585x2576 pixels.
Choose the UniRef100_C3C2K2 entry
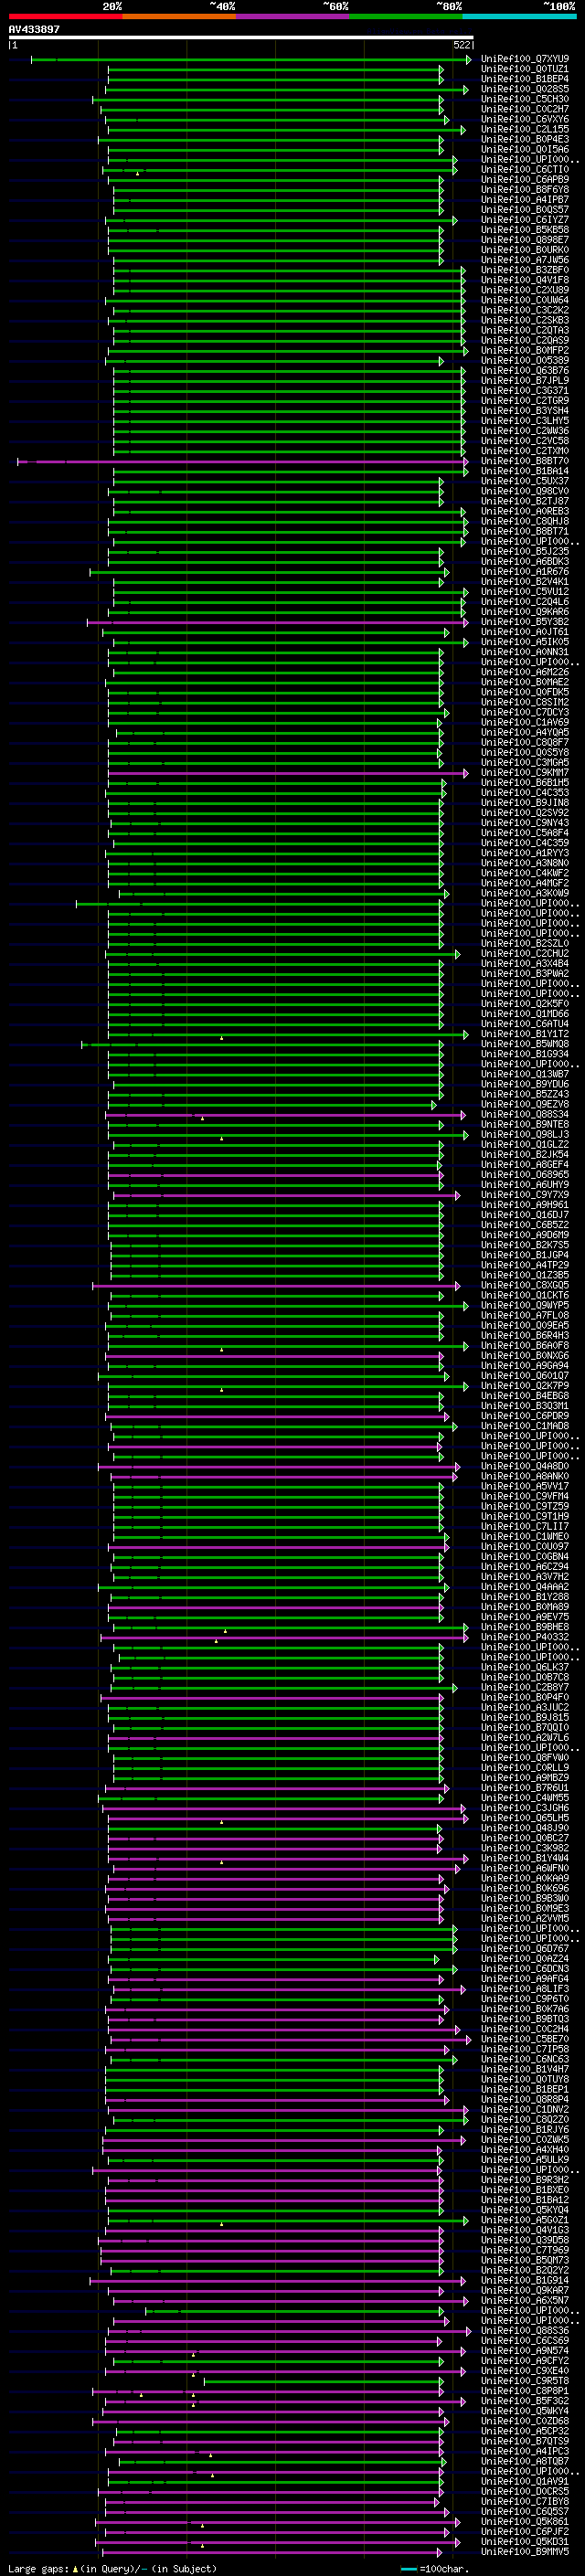click(525, 310)
